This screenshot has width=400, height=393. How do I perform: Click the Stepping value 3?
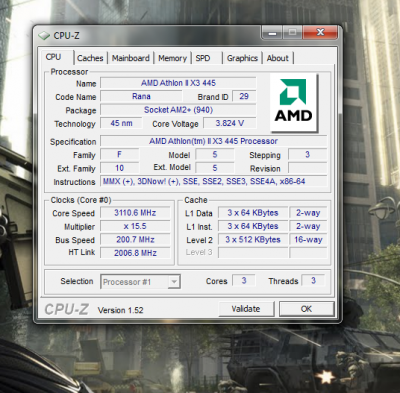click(307, 154)
